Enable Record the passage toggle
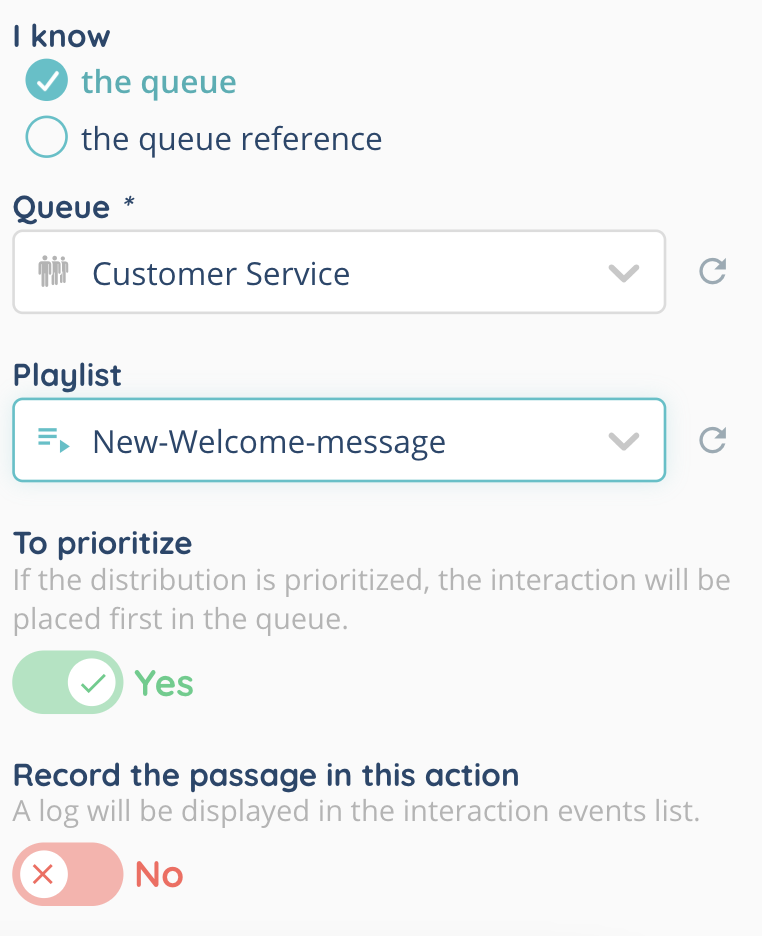This screenshot has width=762, height=936. click(67, 875)
